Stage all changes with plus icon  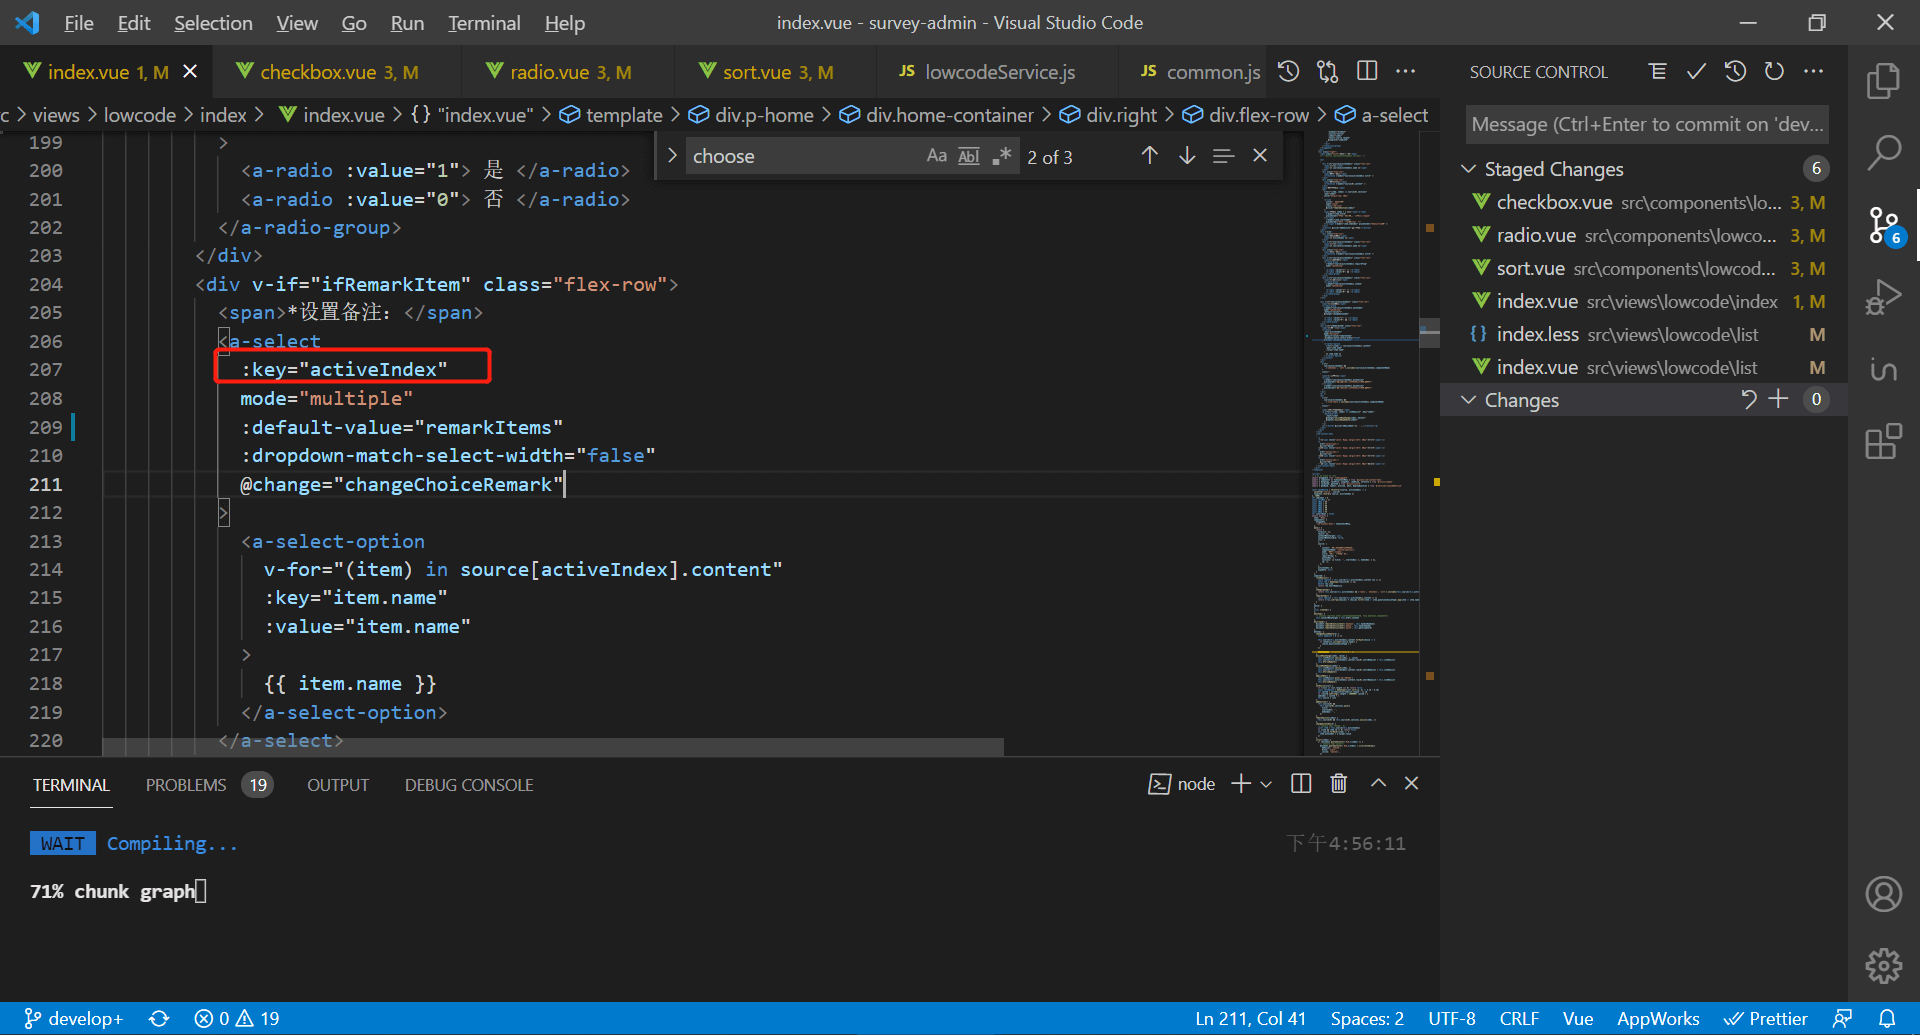pos(1779,399)
